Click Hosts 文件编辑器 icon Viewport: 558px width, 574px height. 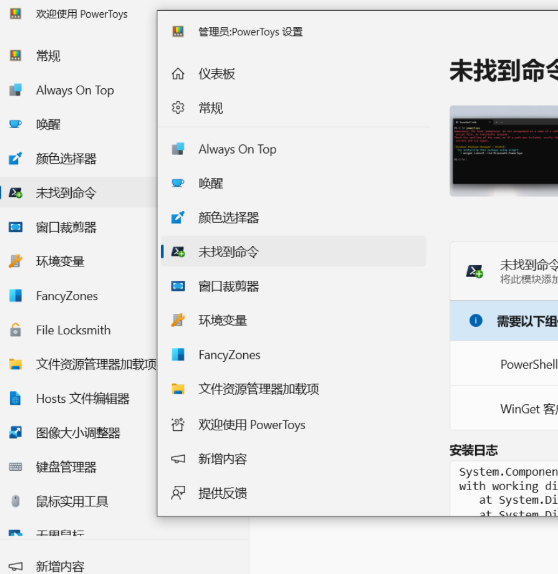[x=15, y=398]
